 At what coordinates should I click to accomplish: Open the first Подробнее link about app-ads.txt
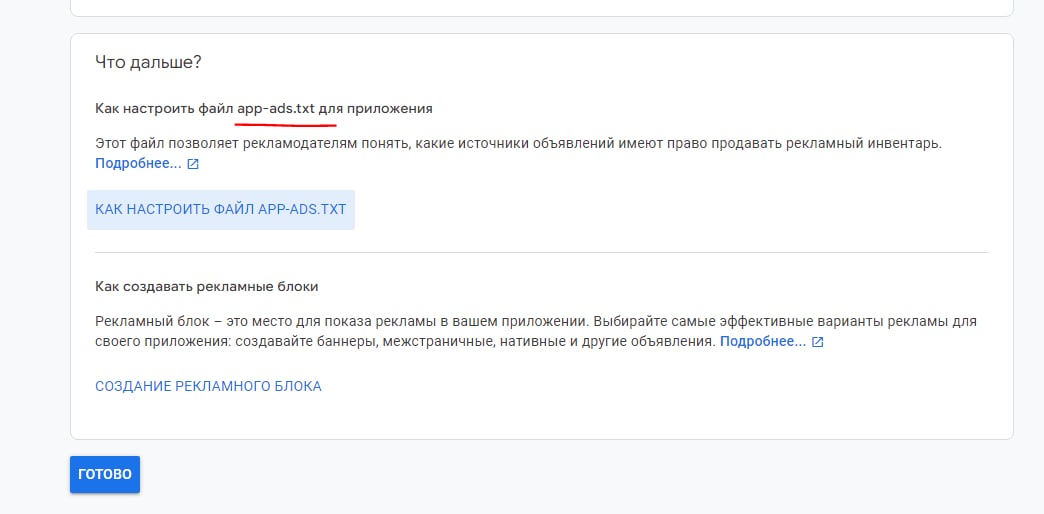tap(138, 163)
